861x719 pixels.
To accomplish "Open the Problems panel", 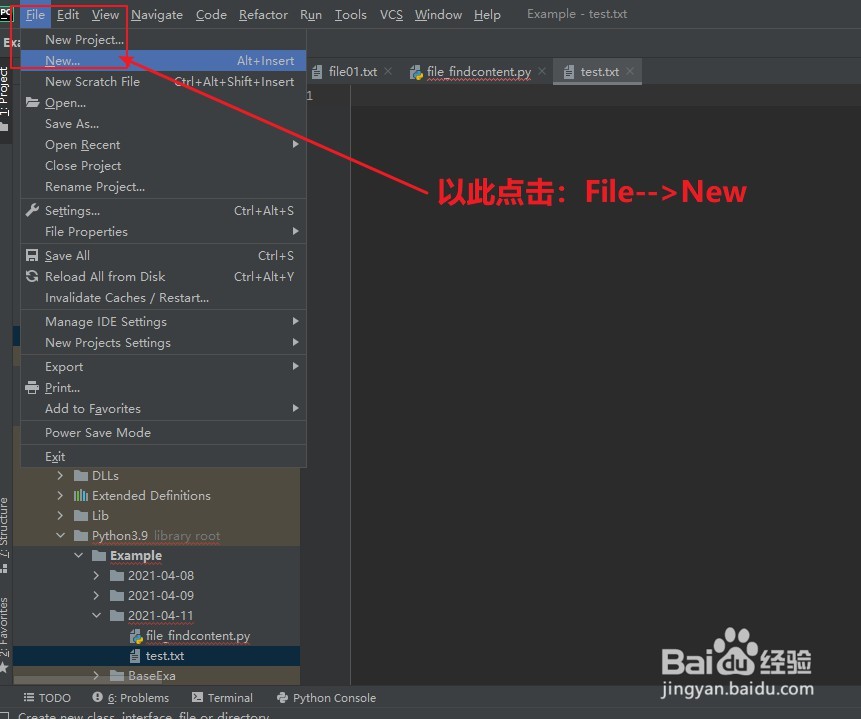I will 132,697.
